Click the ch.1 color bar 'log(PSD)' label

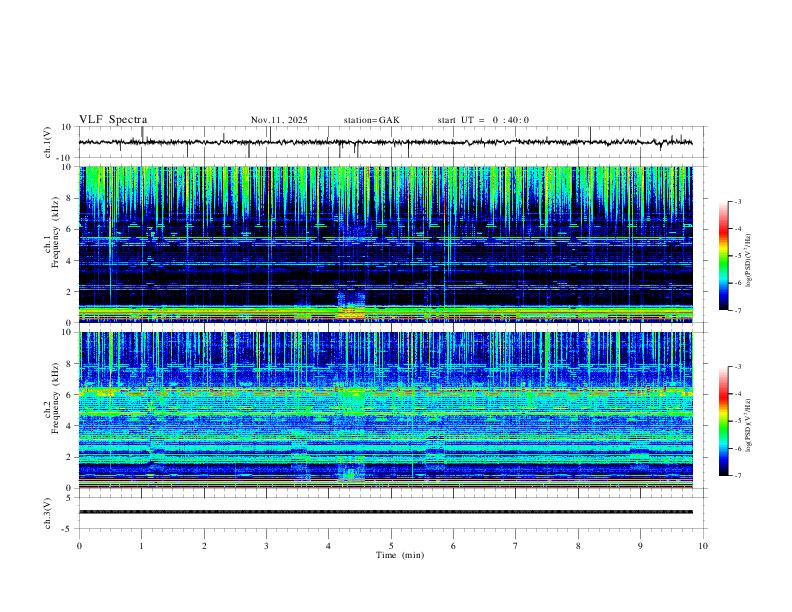(x=749, y=260)
